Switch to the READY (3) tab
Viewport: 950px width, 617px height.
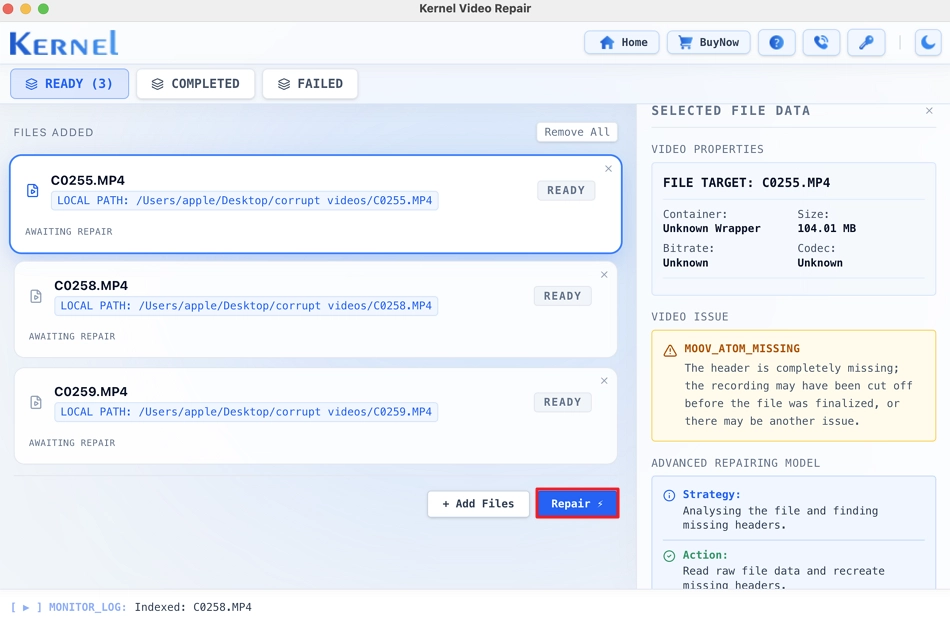point(70,84)
